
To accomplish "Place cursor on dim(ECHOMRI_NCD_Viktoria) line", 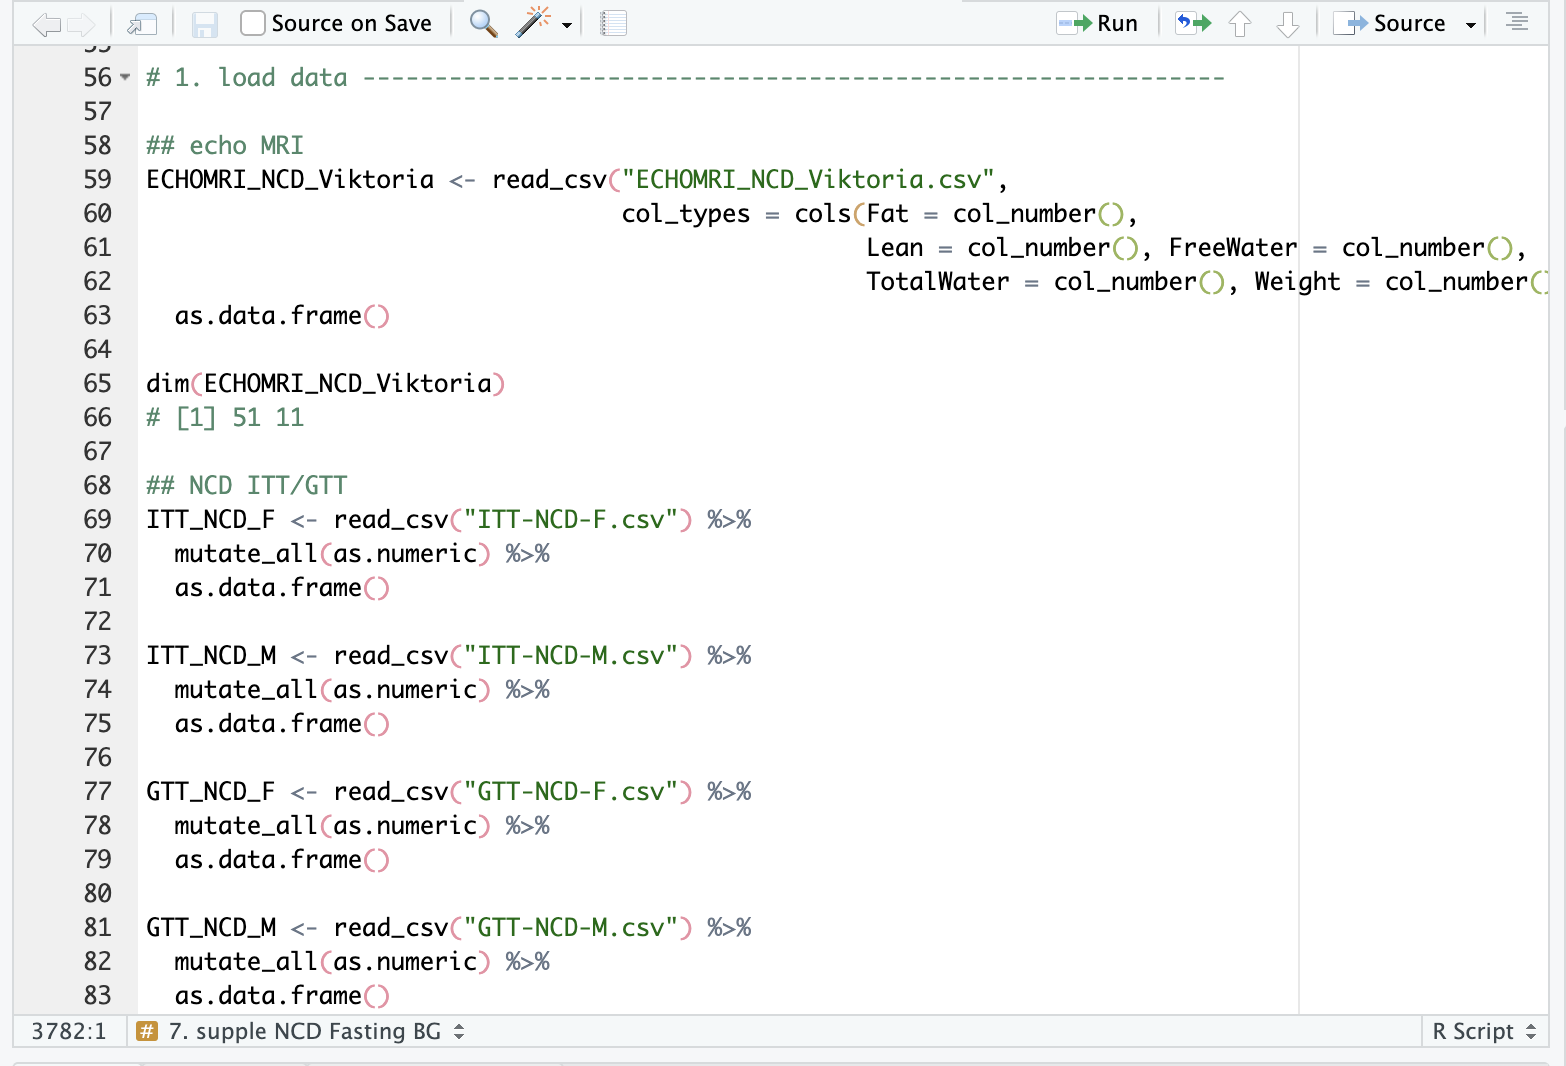I will point(325,383).
